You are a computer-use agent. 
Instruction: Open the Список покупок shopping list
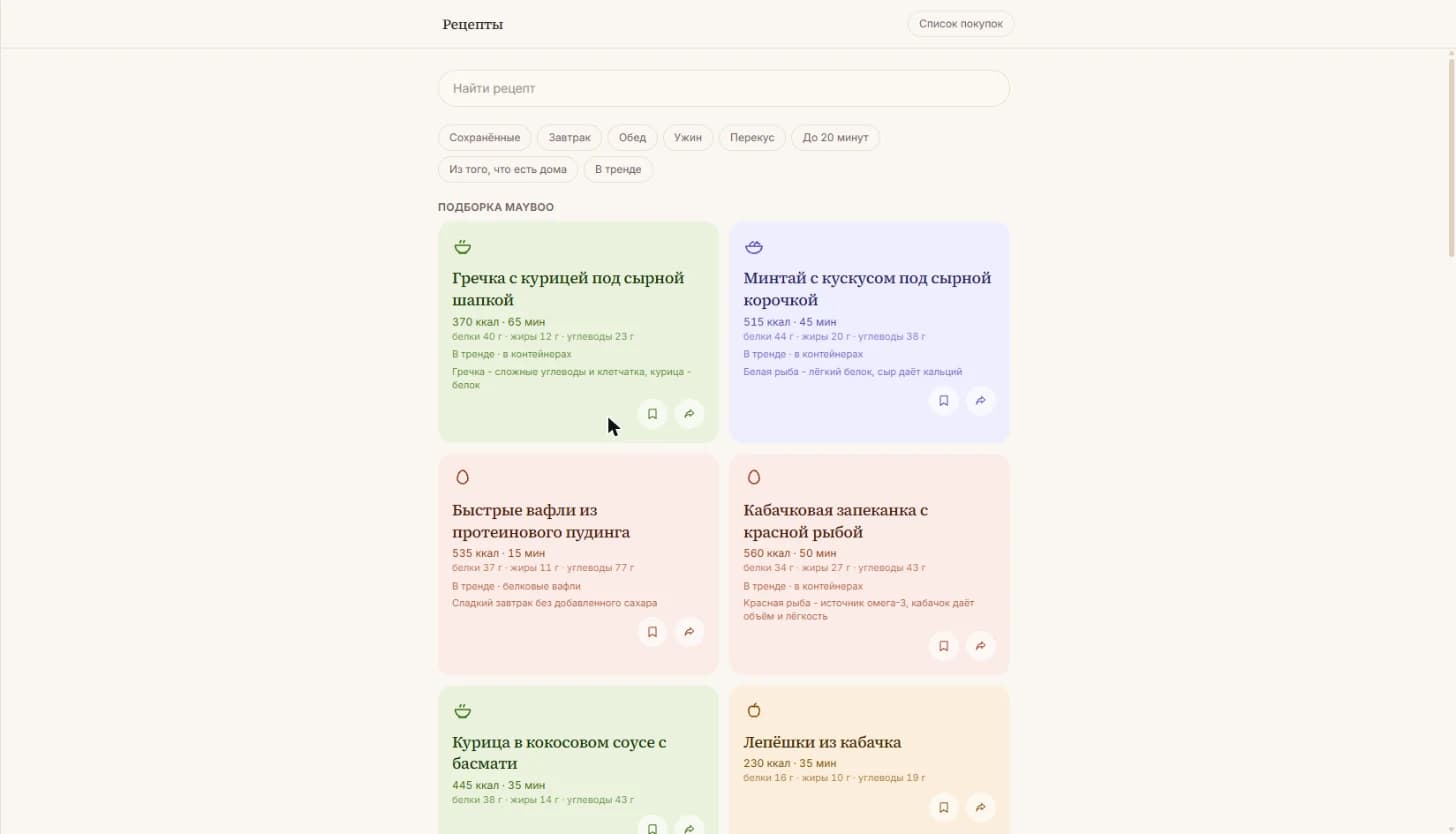pyautogui.click(x=961, y=24)
